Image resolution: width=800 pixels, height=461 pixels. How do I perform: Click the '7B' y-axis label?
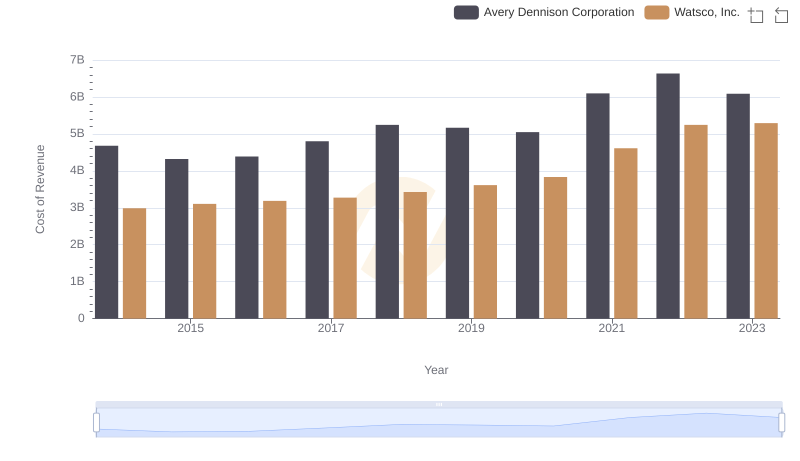77,60
